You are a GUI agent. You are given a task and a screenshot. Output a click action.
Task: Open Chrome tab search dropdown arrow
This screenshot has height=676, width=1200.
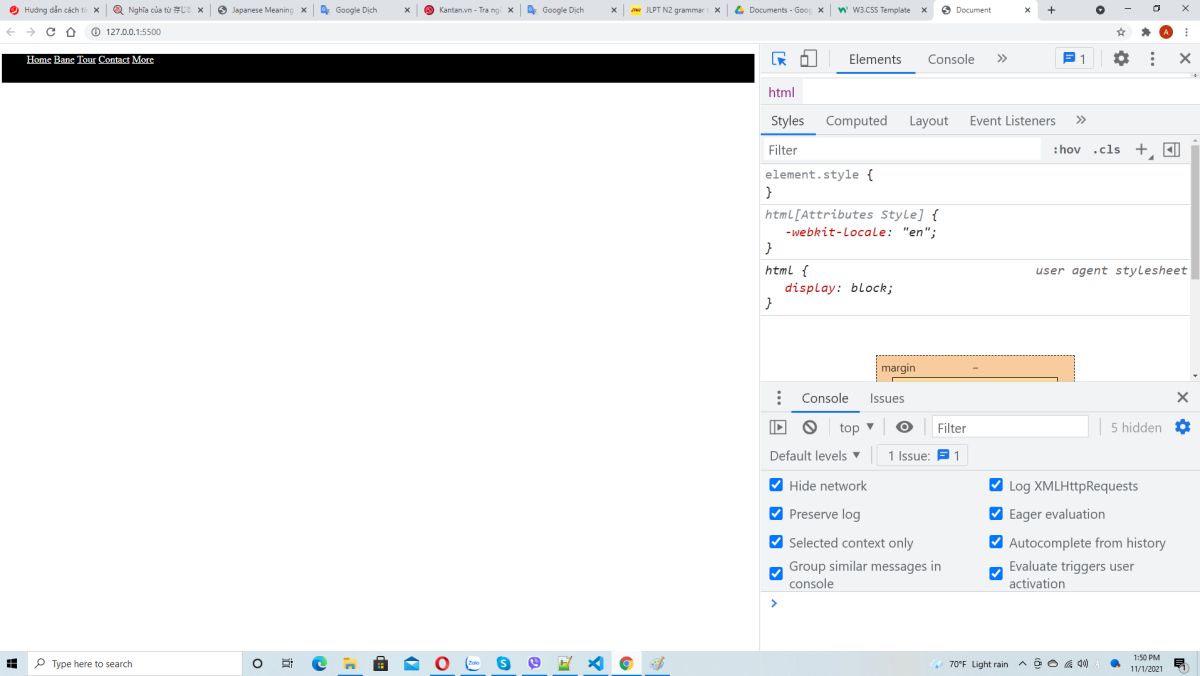pyautogui.click(x=1100, y=10)
